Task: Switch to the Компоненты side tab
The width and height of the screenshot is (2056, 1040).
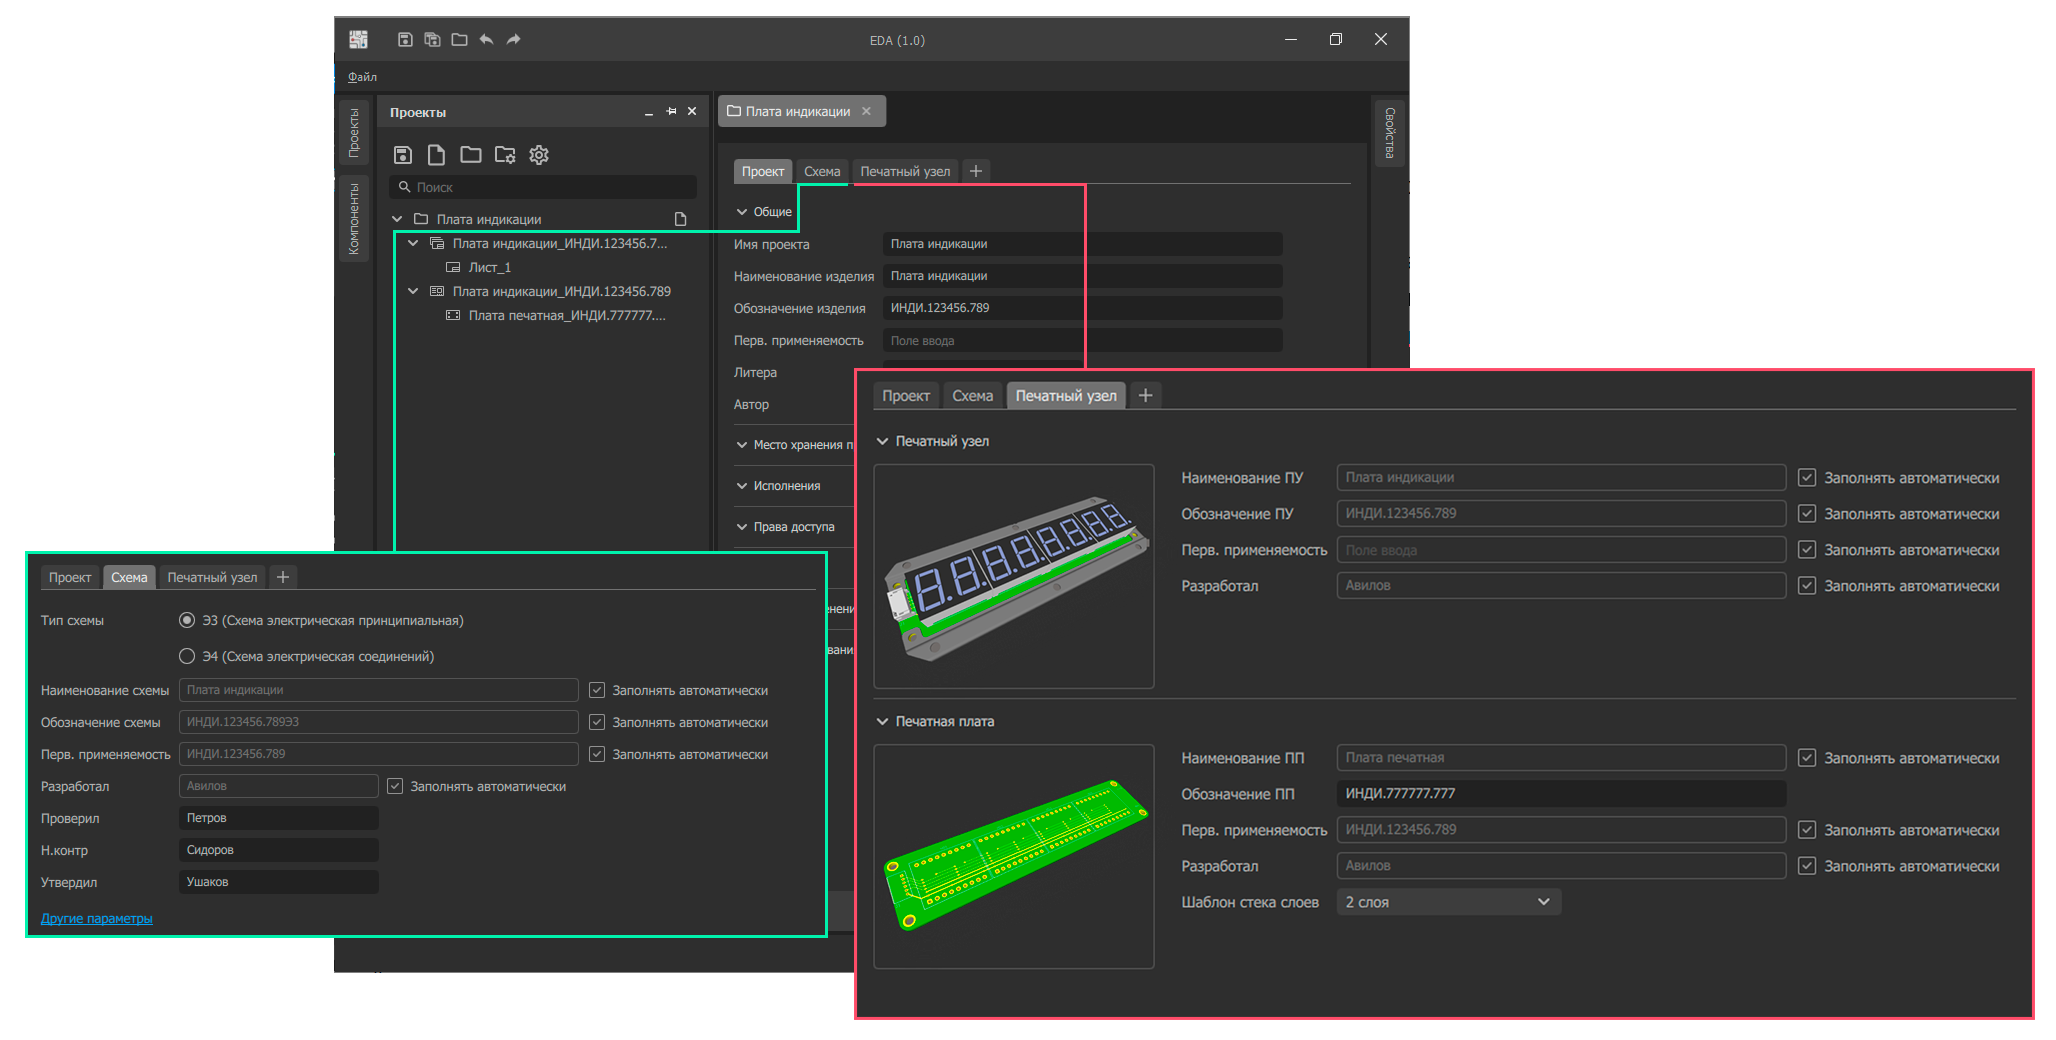Action: tap(354, 218)
